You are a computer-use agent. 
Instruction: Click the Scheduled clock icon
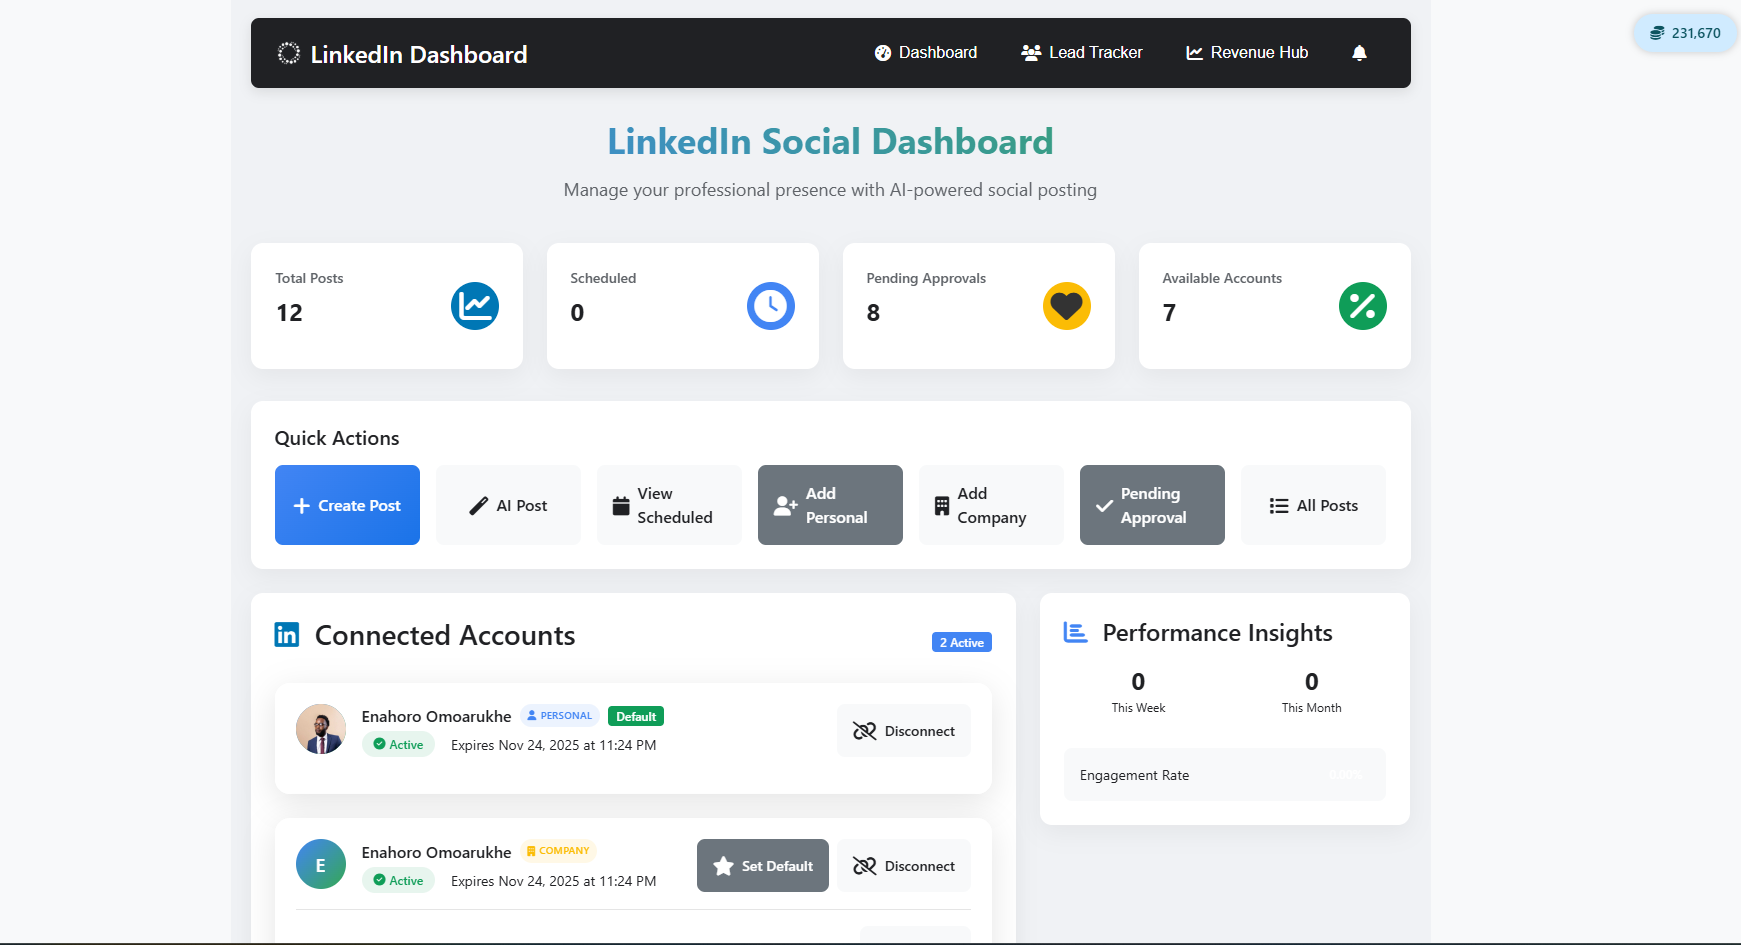771,306
